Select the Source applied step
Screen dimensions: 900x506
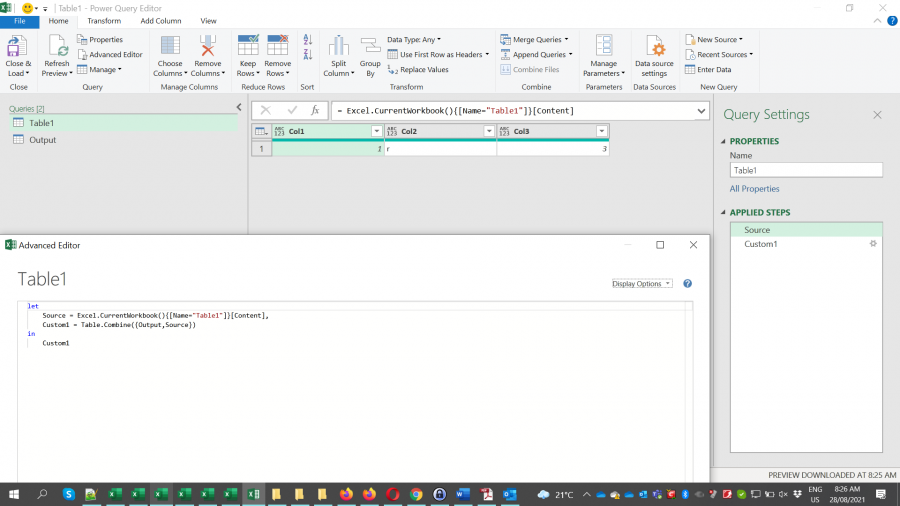tap(806, 229)
